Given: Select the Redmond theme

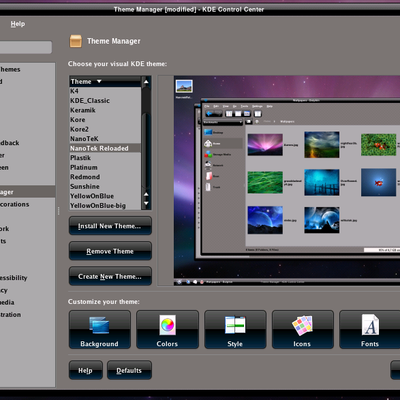Looking at the screenshot, I should (x=105, y=177).
